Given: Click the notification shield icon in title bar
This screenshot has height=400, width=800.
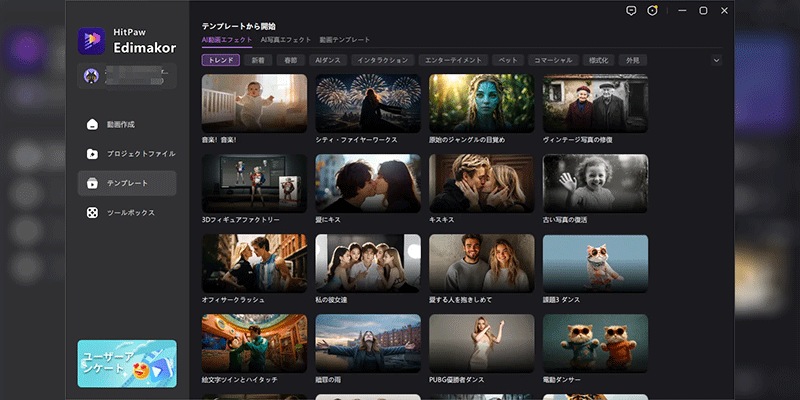Looking at the screenshot, I should (x=652, y=11).
